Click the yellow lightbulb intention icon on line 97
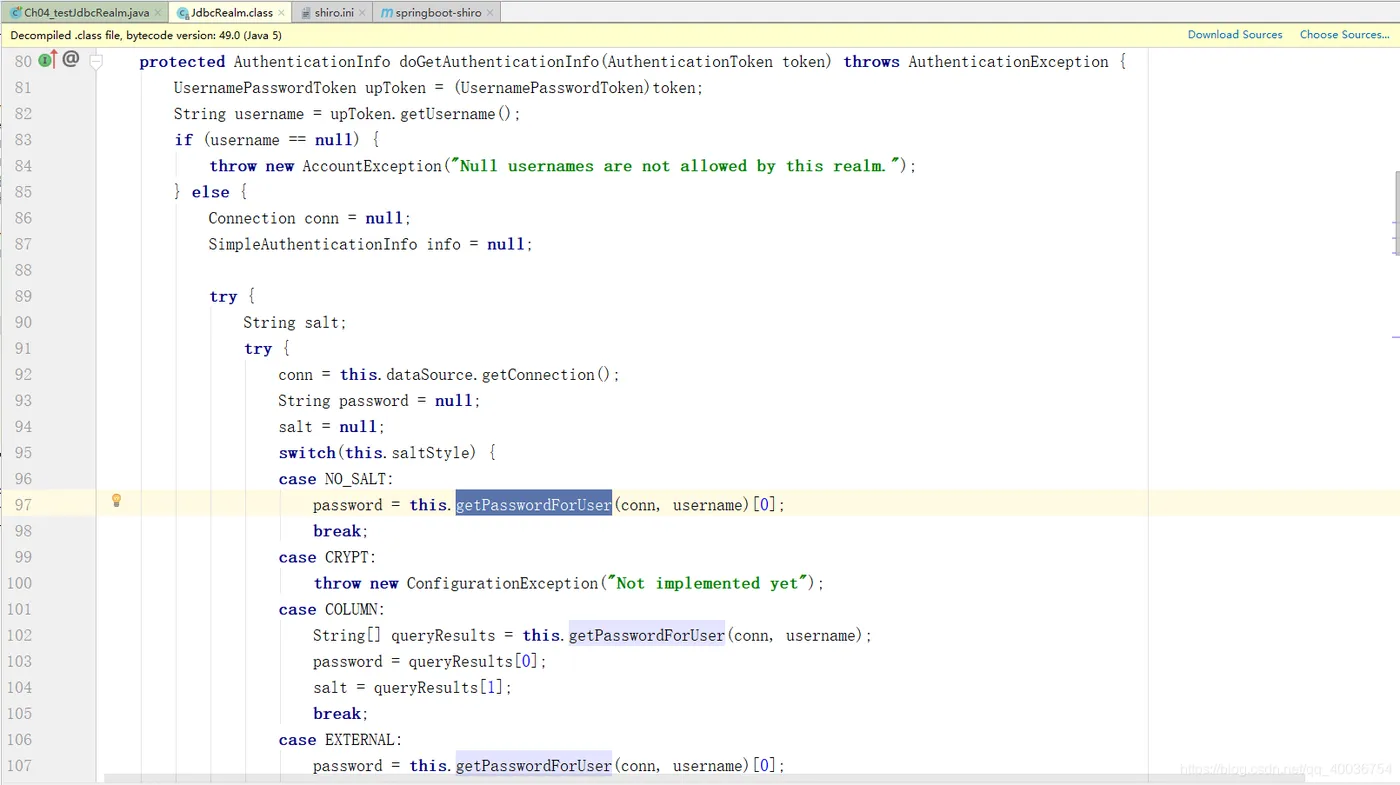This screenshot has height=785, width=1400. (116, 500)
